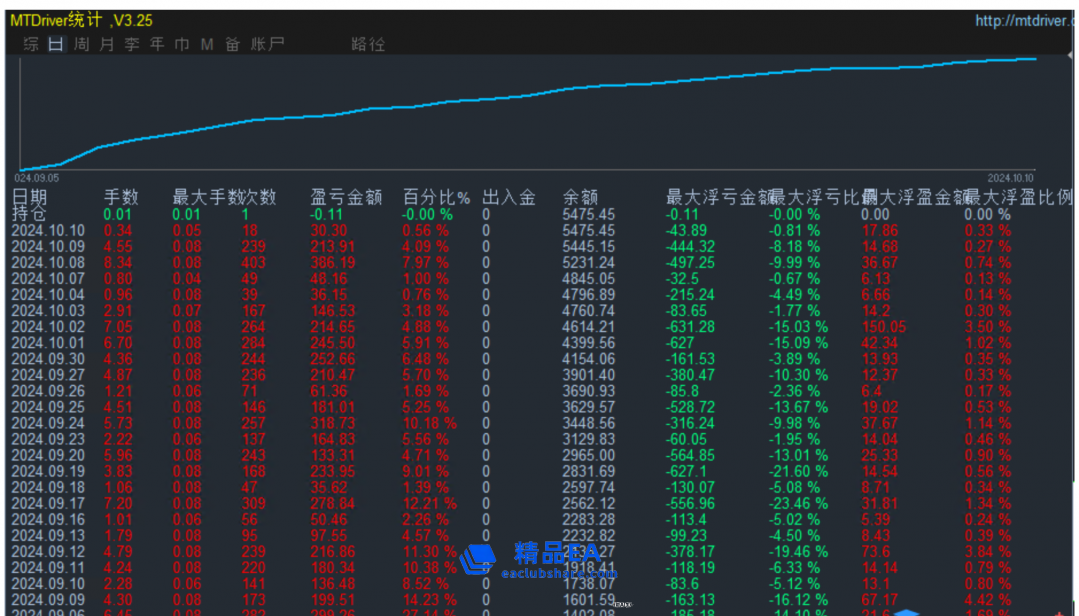The image size is (1079, 616).
Task: Switch to the 综 (summary) tab
Action: pyautogui.click(x=31, y=44)
